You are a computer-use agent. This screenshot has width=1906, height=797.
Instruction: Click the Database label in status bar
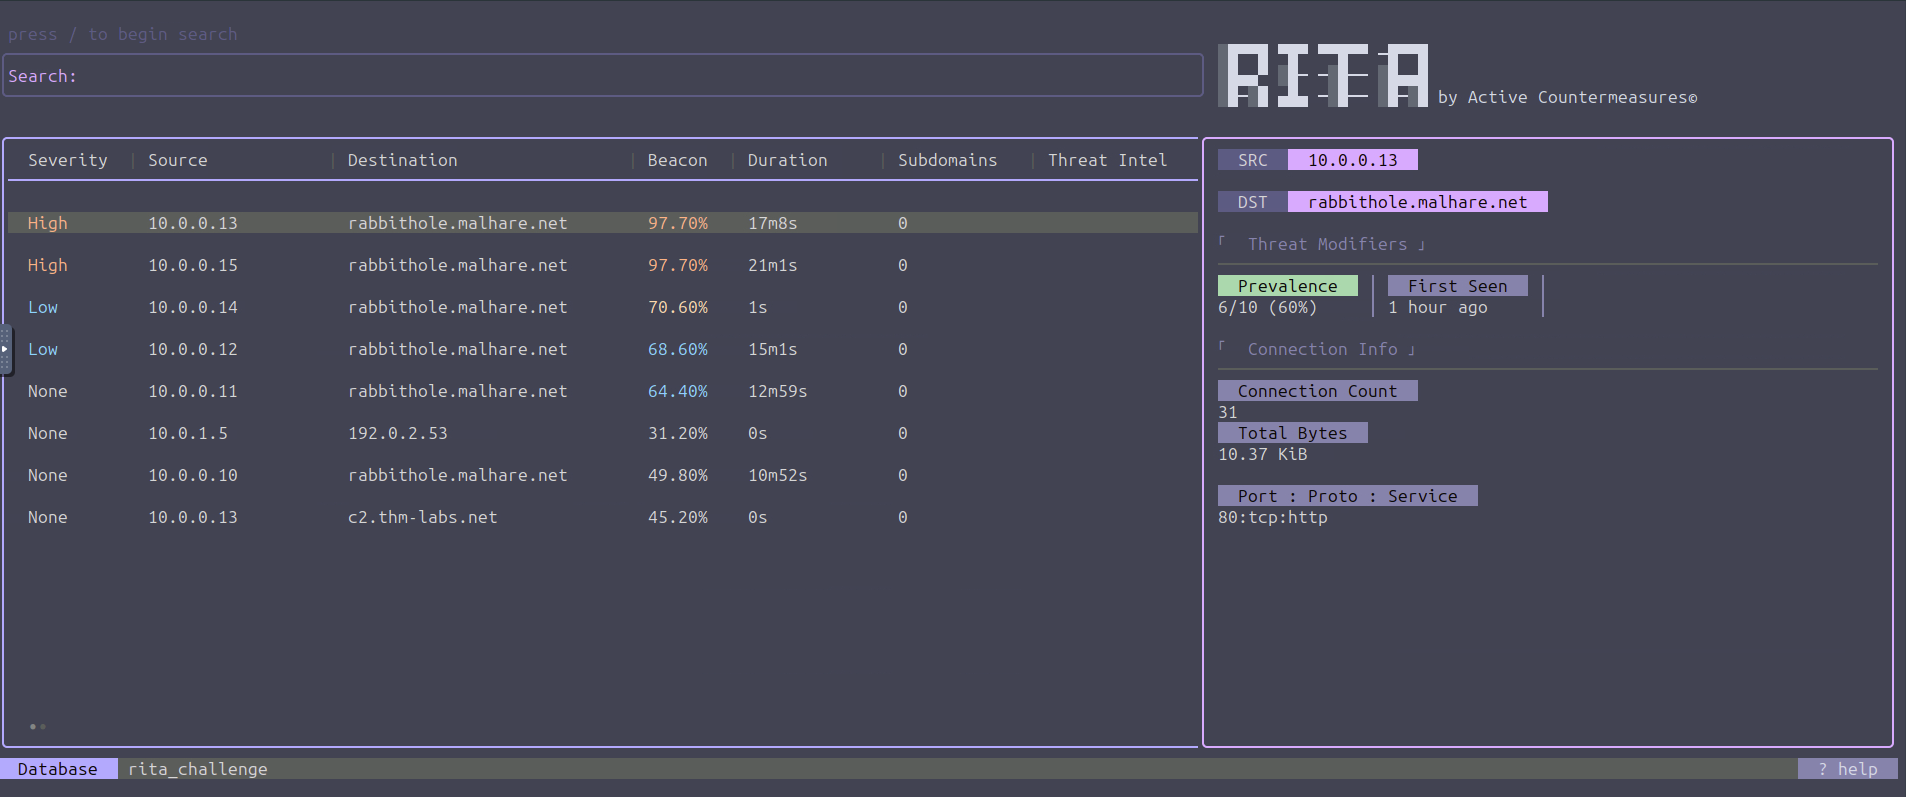click(x=58, y=769)
